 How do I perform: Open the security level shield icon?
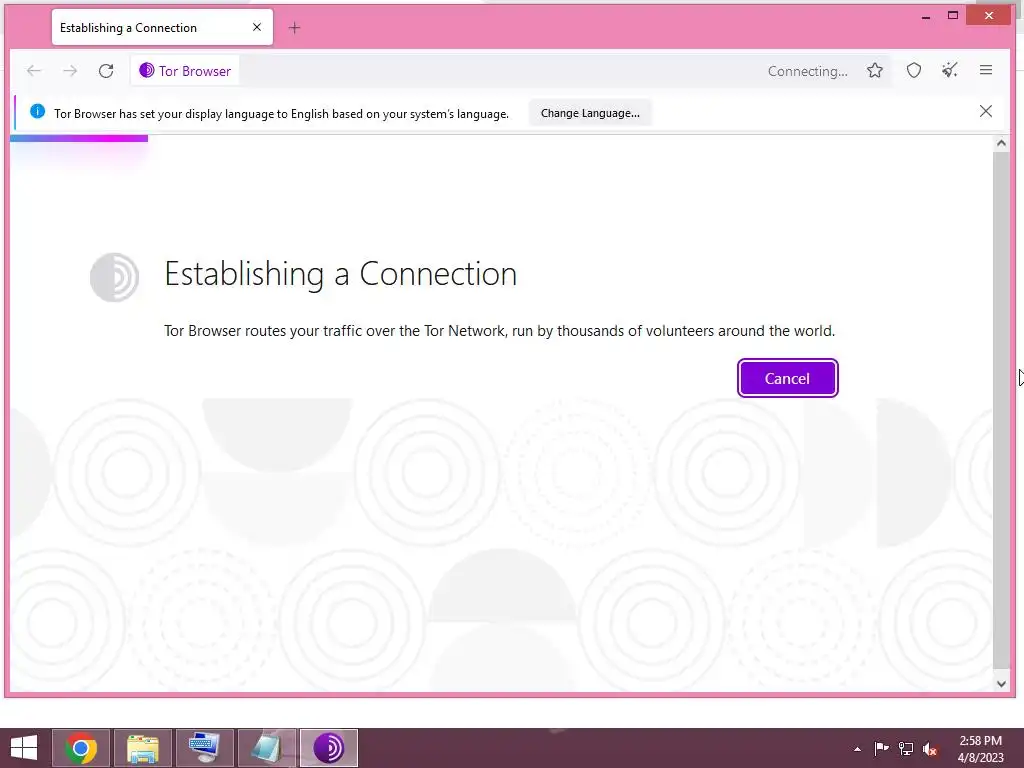[x=914, y=71]
